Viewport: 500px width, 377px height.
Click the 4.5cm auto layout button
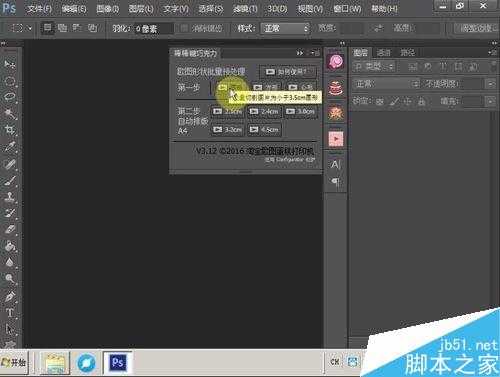click(264, 129)
